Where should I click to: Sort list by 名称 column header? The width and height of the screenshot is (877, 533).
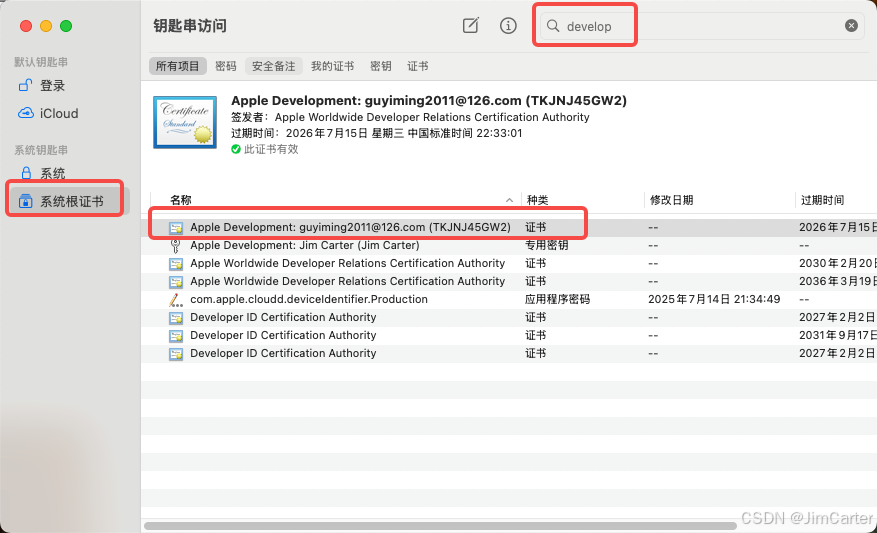[181, 200]
